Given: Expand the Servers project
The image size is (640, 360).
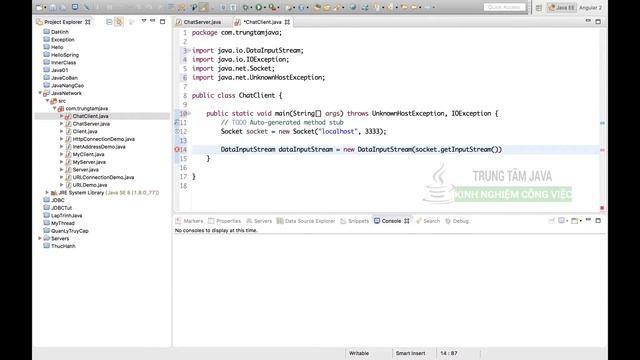Looking at the screenshot, I should coord(40,238).
